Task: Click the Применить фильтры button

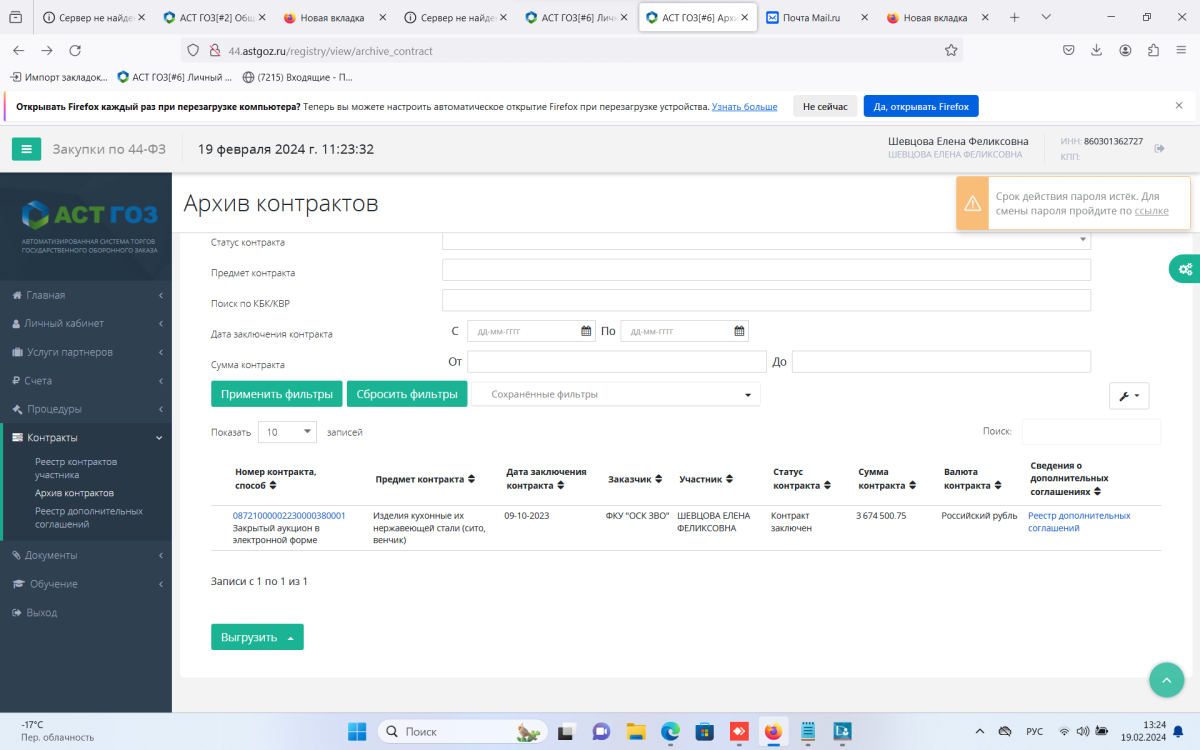Action: [x=277, y=394]
